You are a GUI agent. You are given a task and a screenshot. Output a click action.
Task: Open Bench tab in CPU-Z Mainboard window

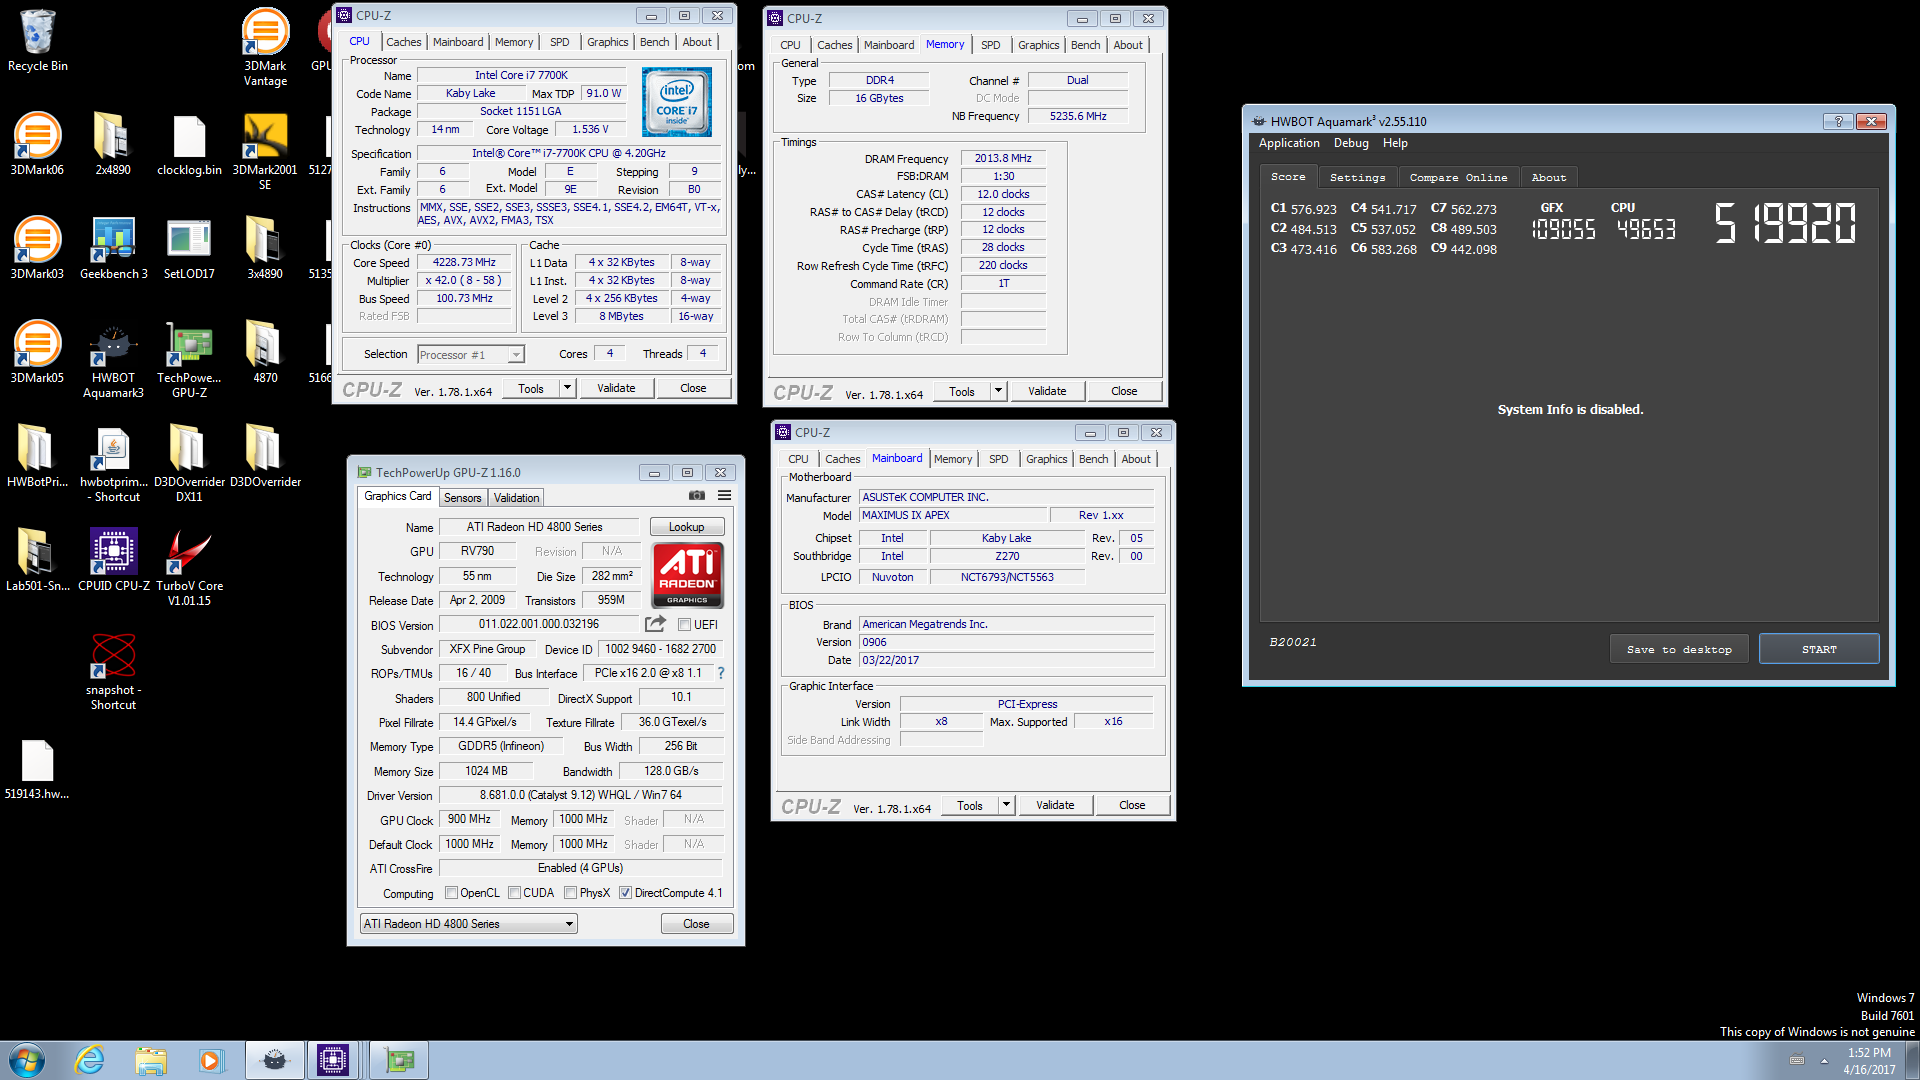point(1094,459)
